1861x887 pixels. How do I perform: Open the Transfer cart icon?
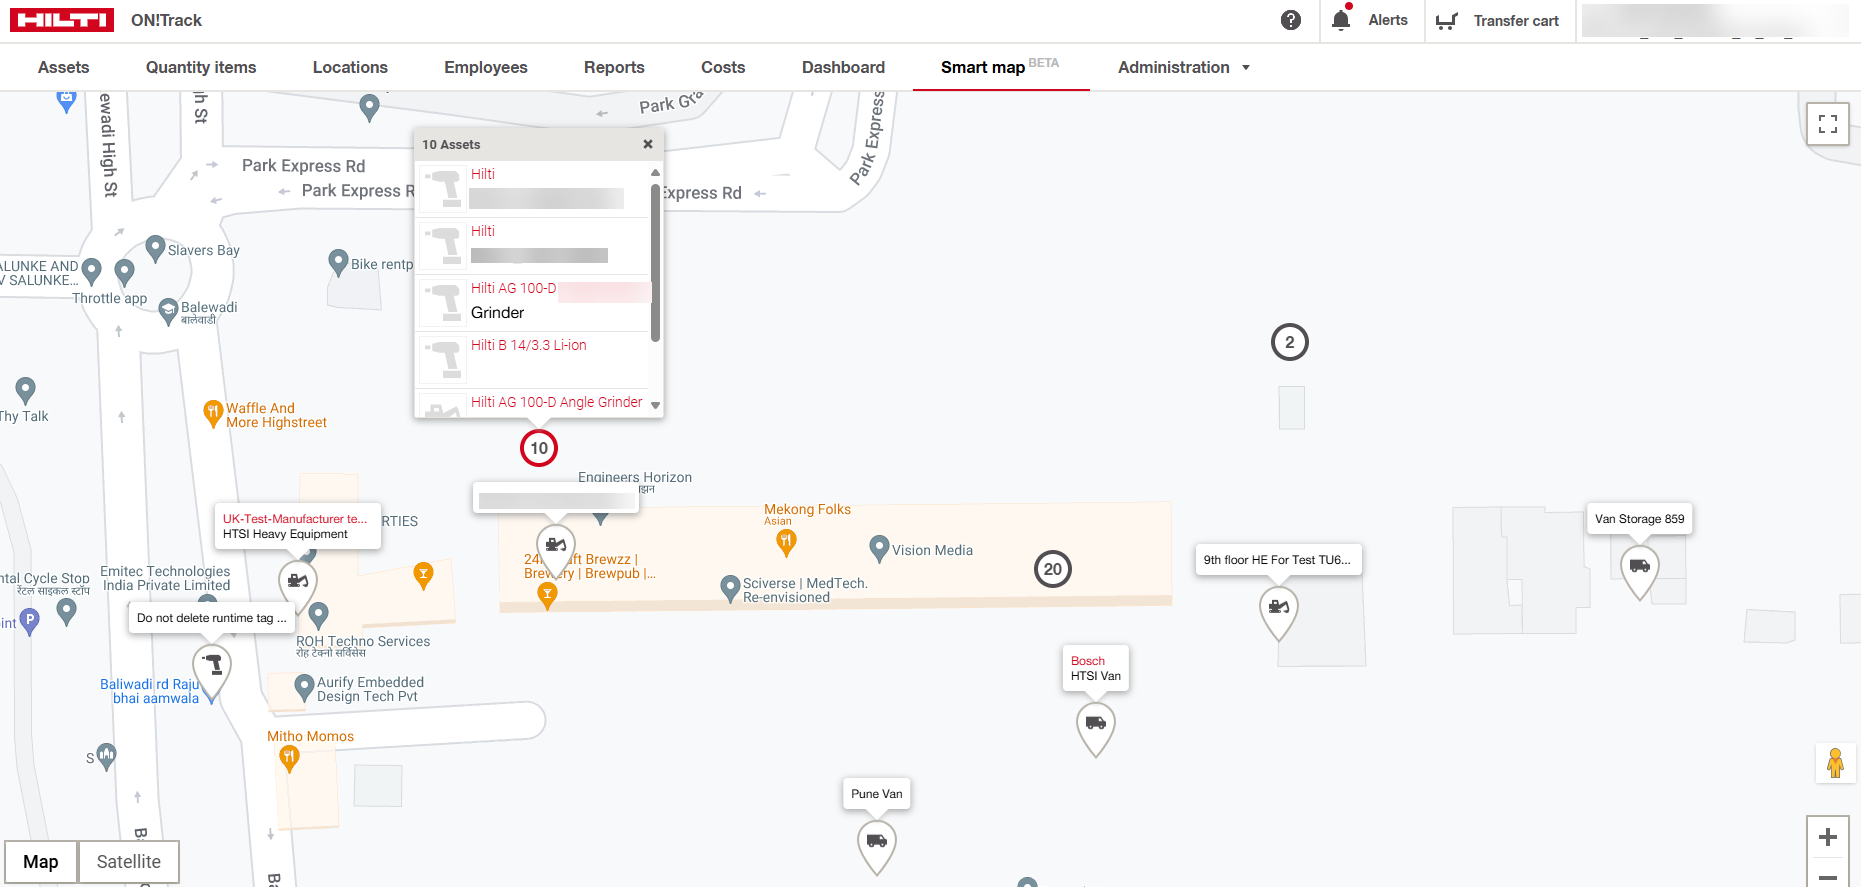[x=1446, y=21]
